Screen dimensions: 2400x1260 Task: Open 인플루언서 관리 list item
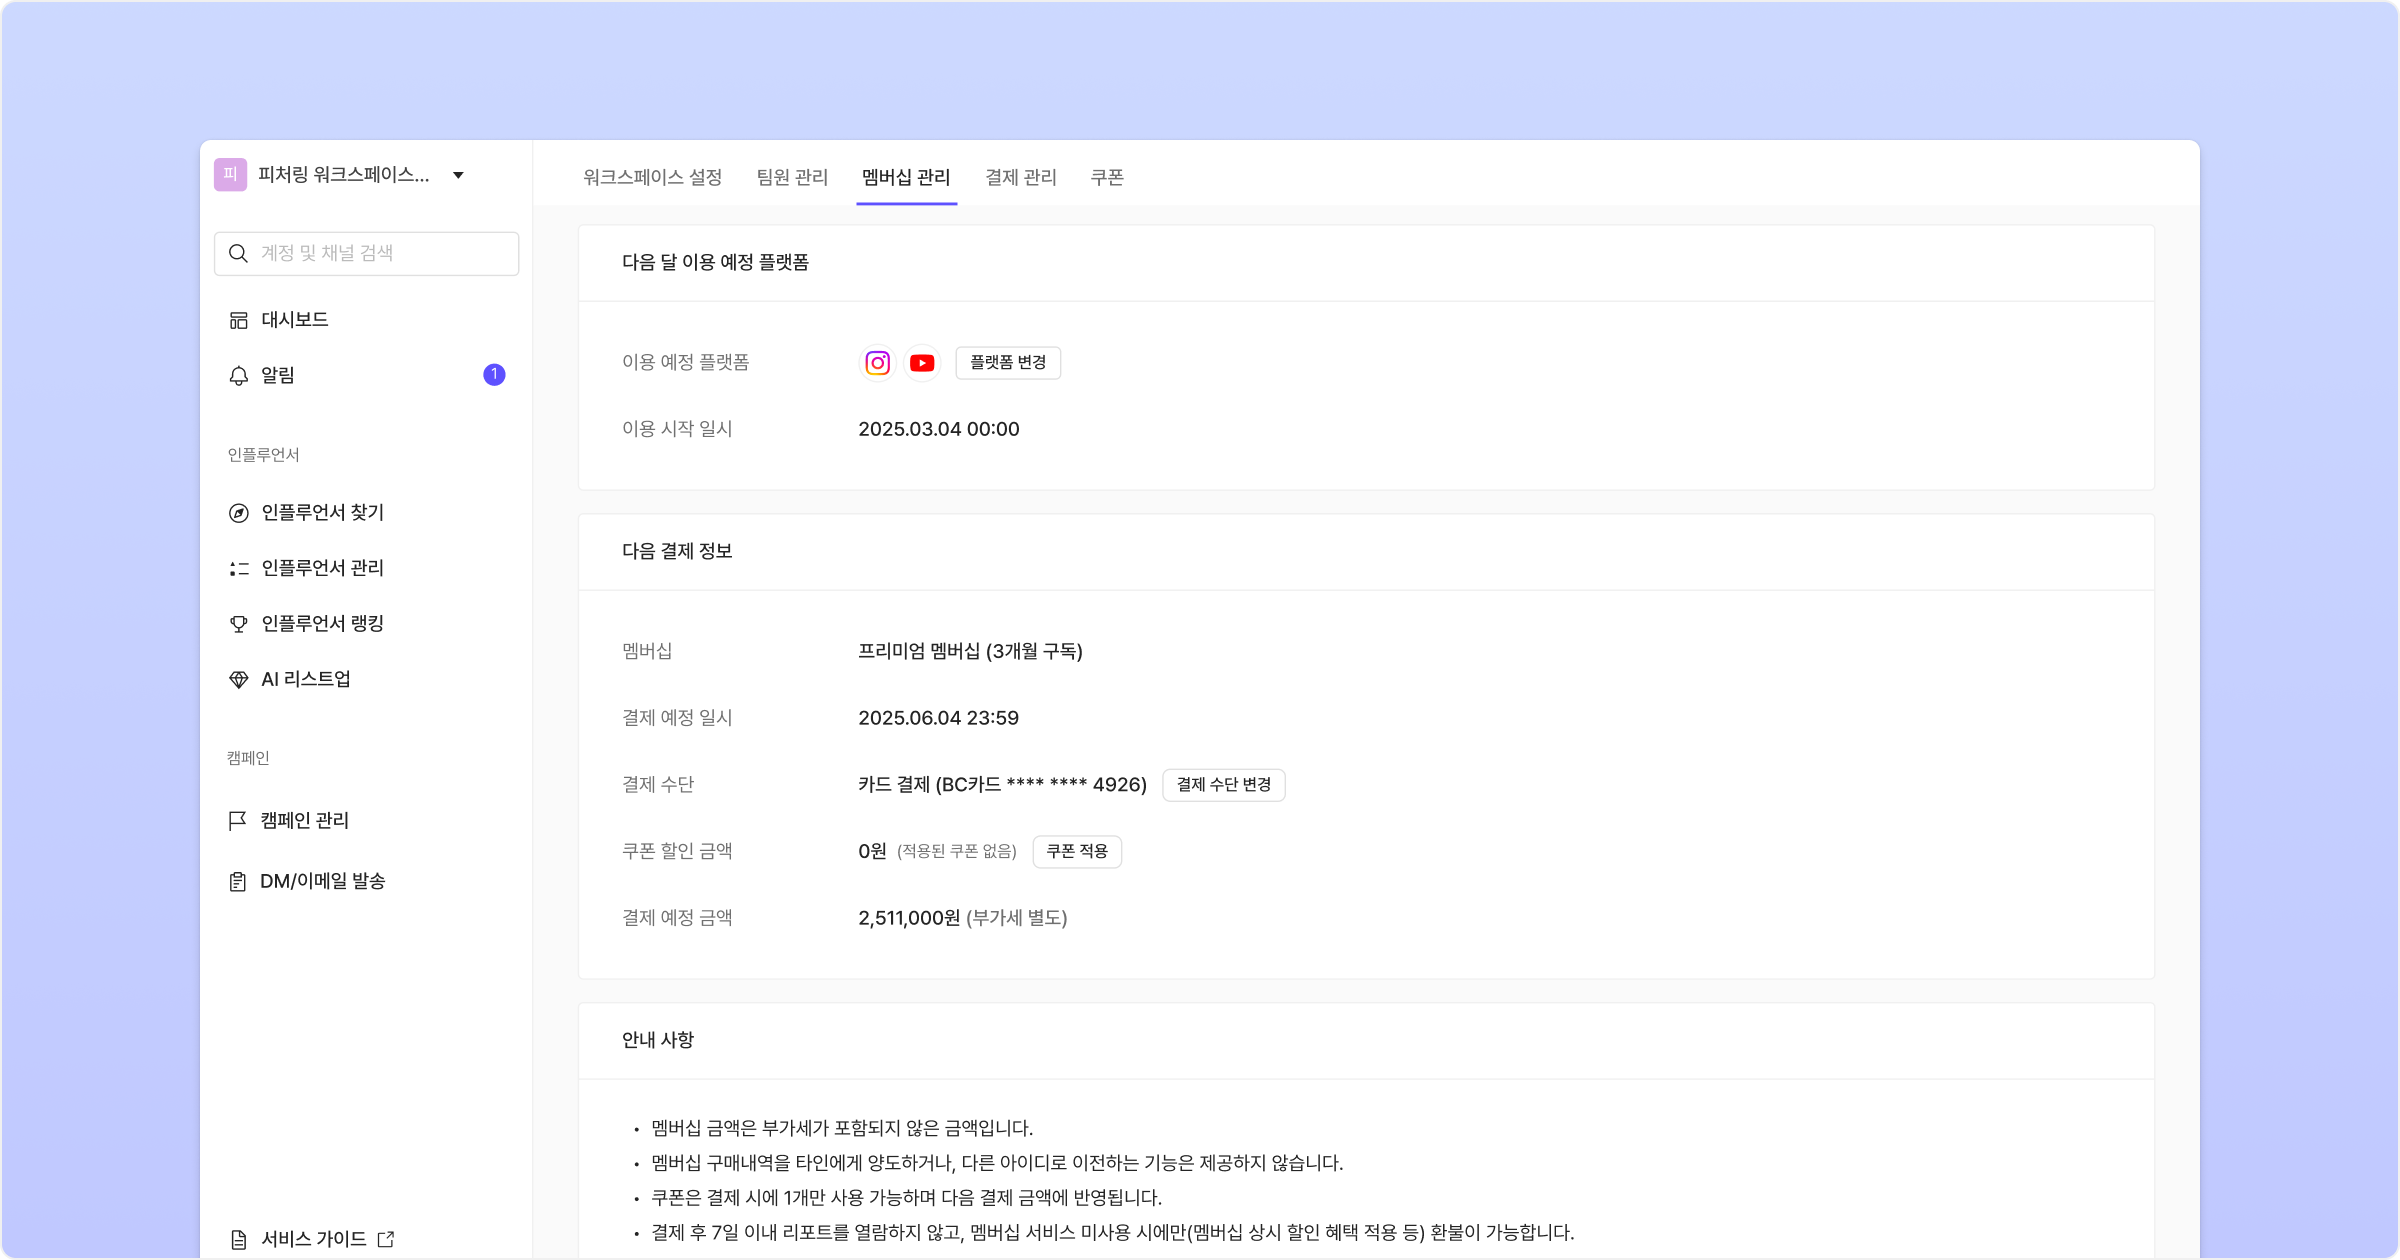click(322, 568)
